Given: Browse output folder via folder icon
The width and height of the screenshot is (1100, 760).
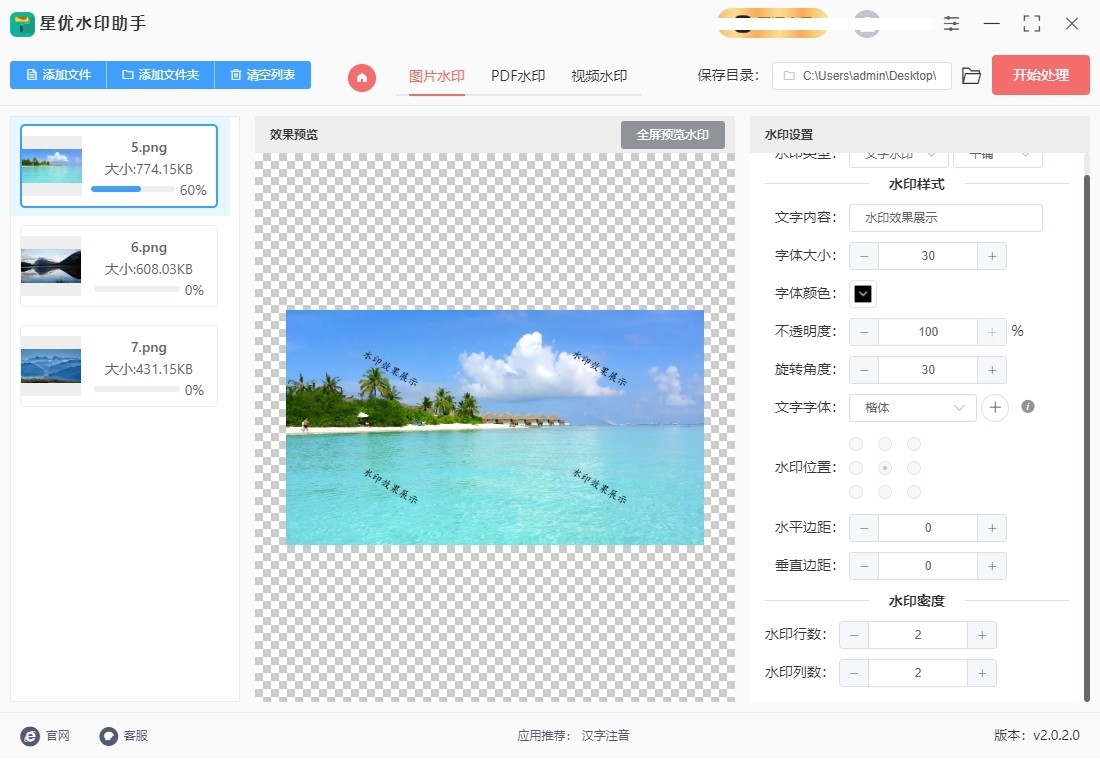Looking at the screenshot, I should click(x=971, y=75).
